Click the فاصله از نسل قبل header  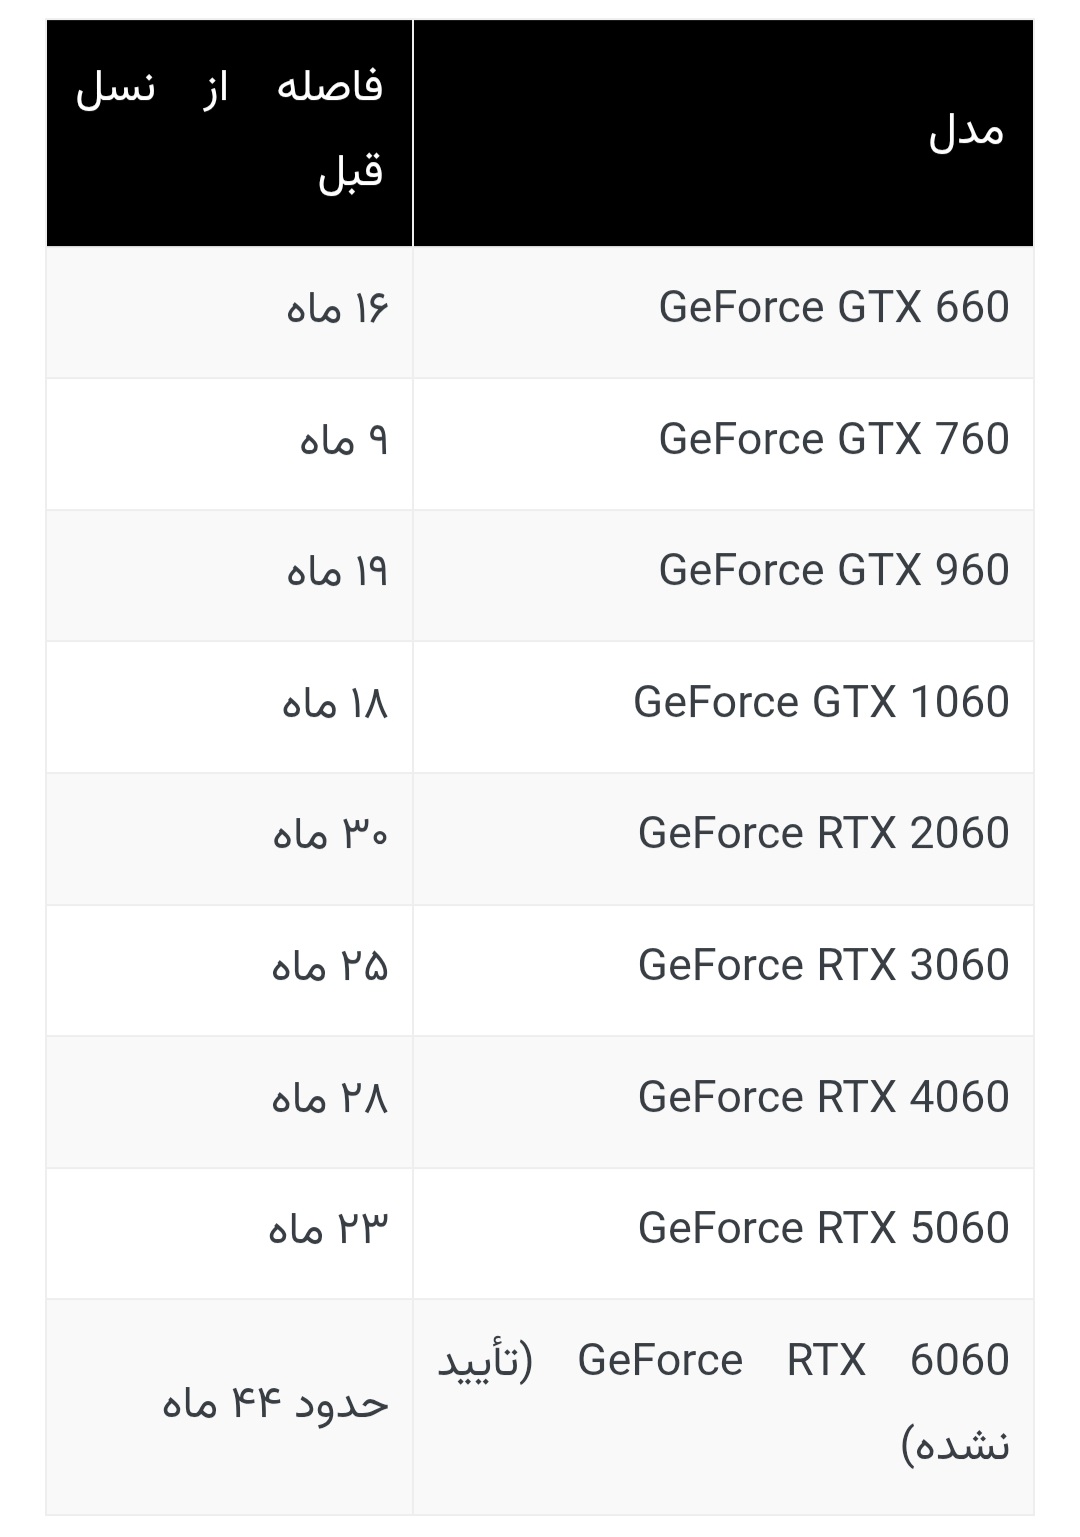pyautogui.click(x=229, y=133)
